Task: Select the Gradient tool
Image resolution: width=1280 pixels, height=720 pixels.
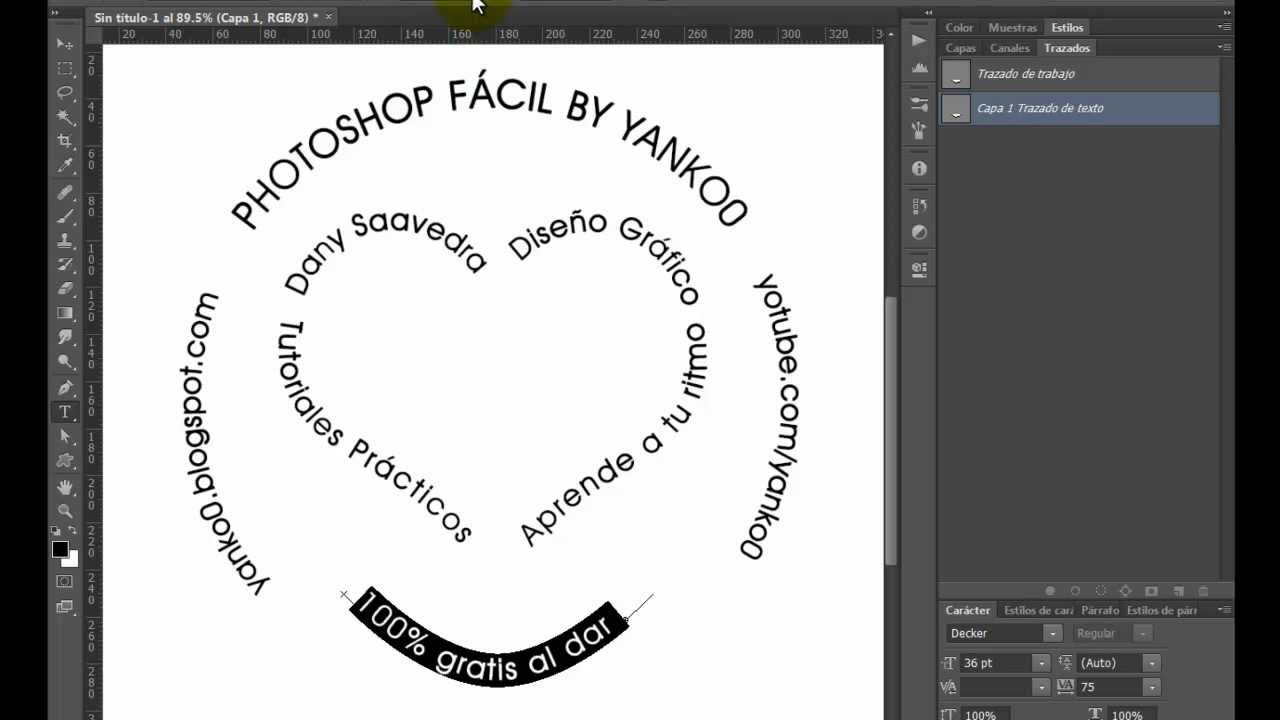Action: (65, 313)
